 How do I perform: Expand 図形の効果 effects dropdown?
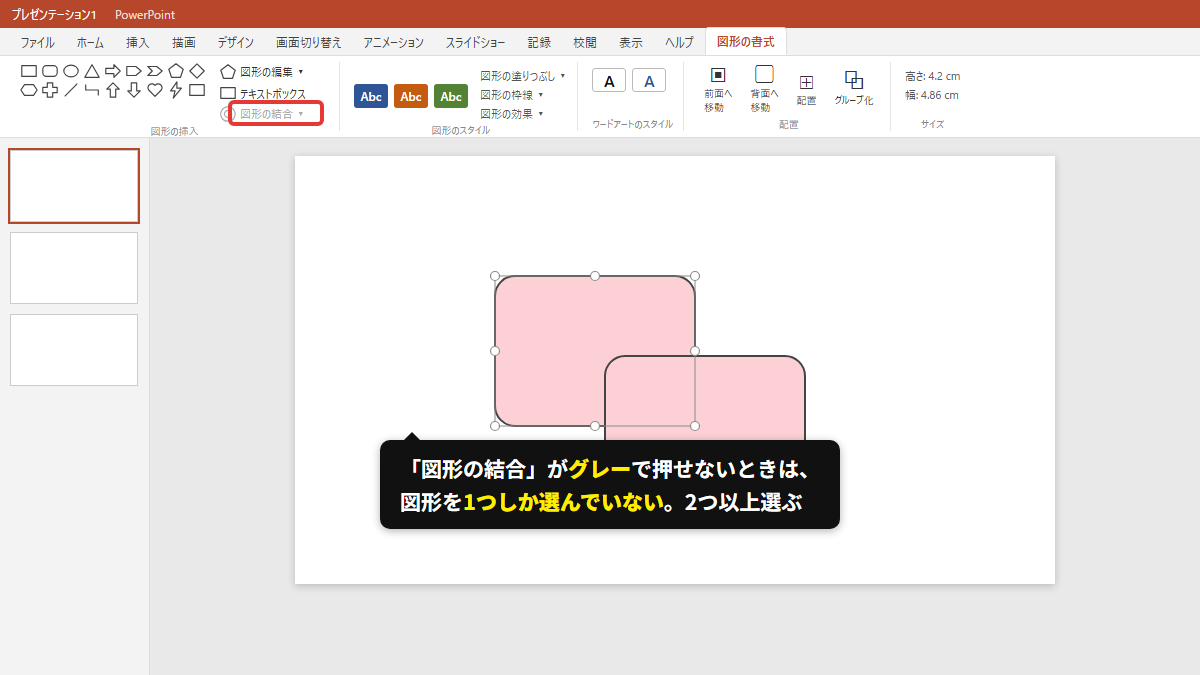(x=512, y=114)
